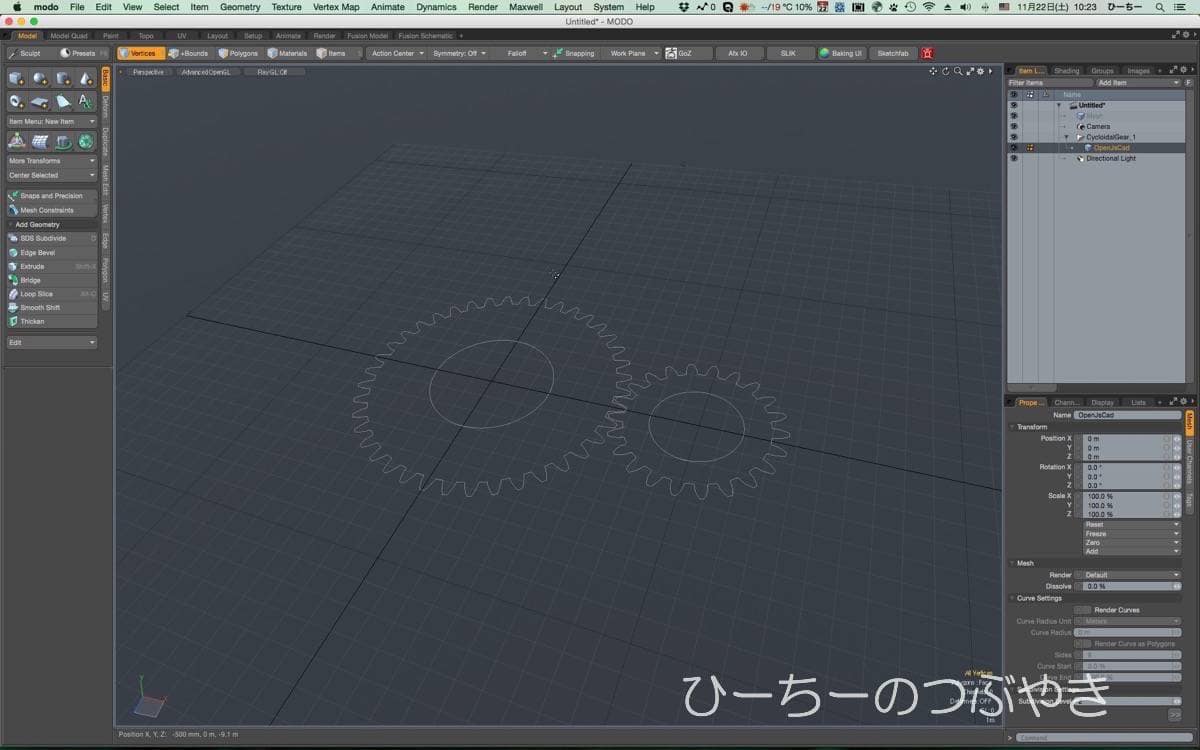
Task: Select the Thicken tool
Action: pos(32,321)
